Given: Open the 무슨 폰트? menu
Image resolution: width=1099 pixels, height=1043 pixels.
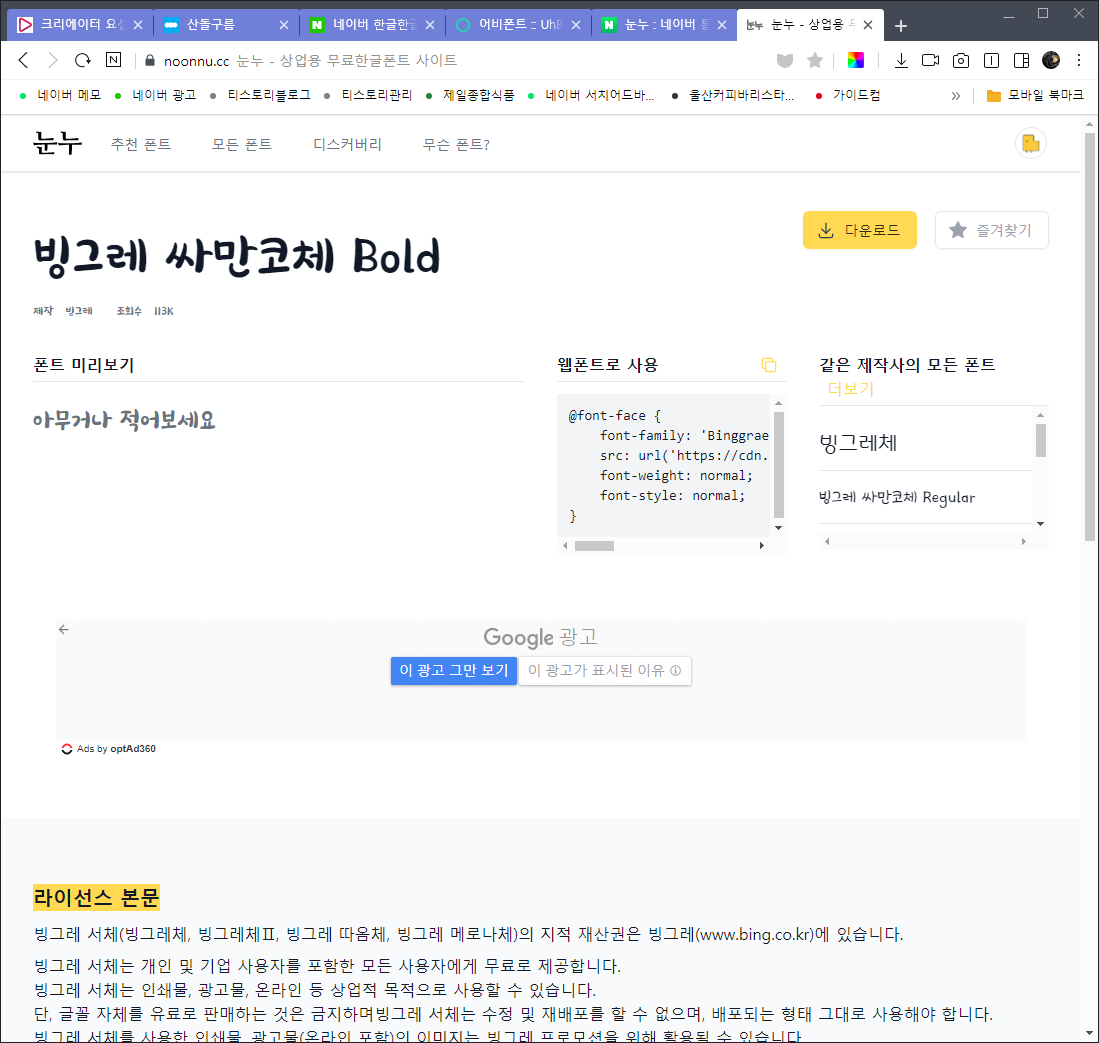Looking at the screenshot, I should [456, 144].
